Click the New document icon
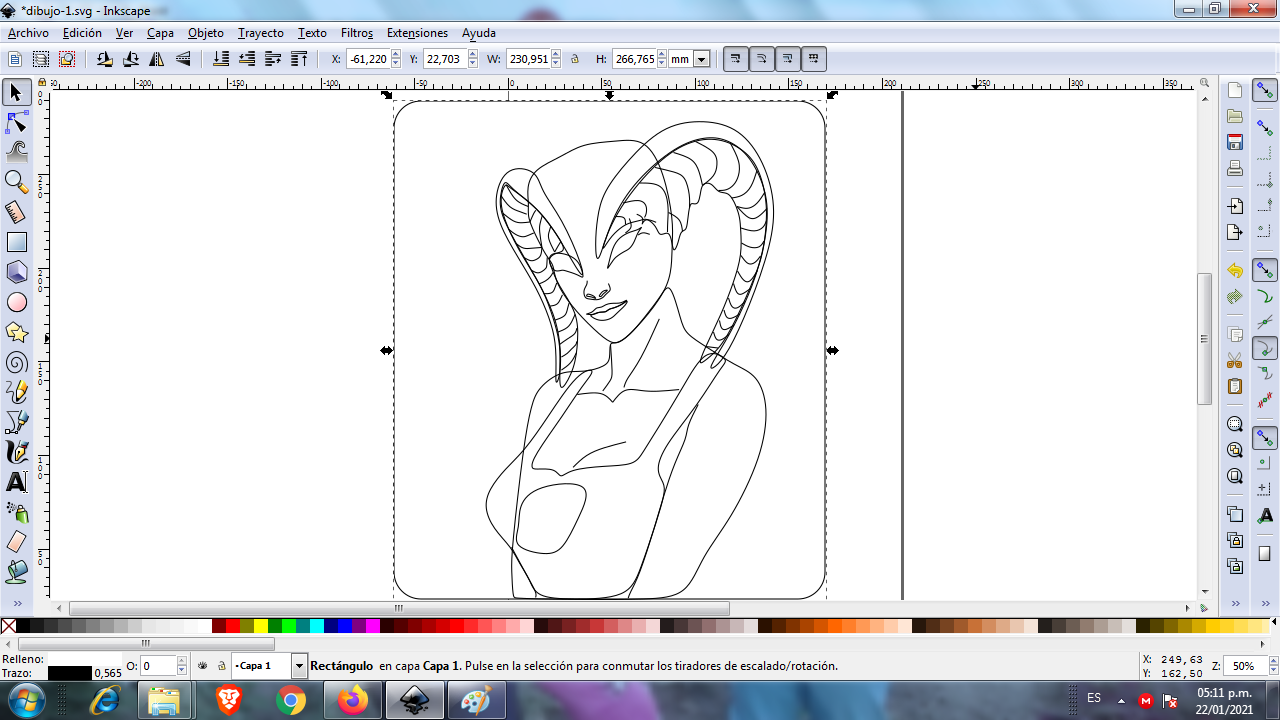 coord(1235,90)
